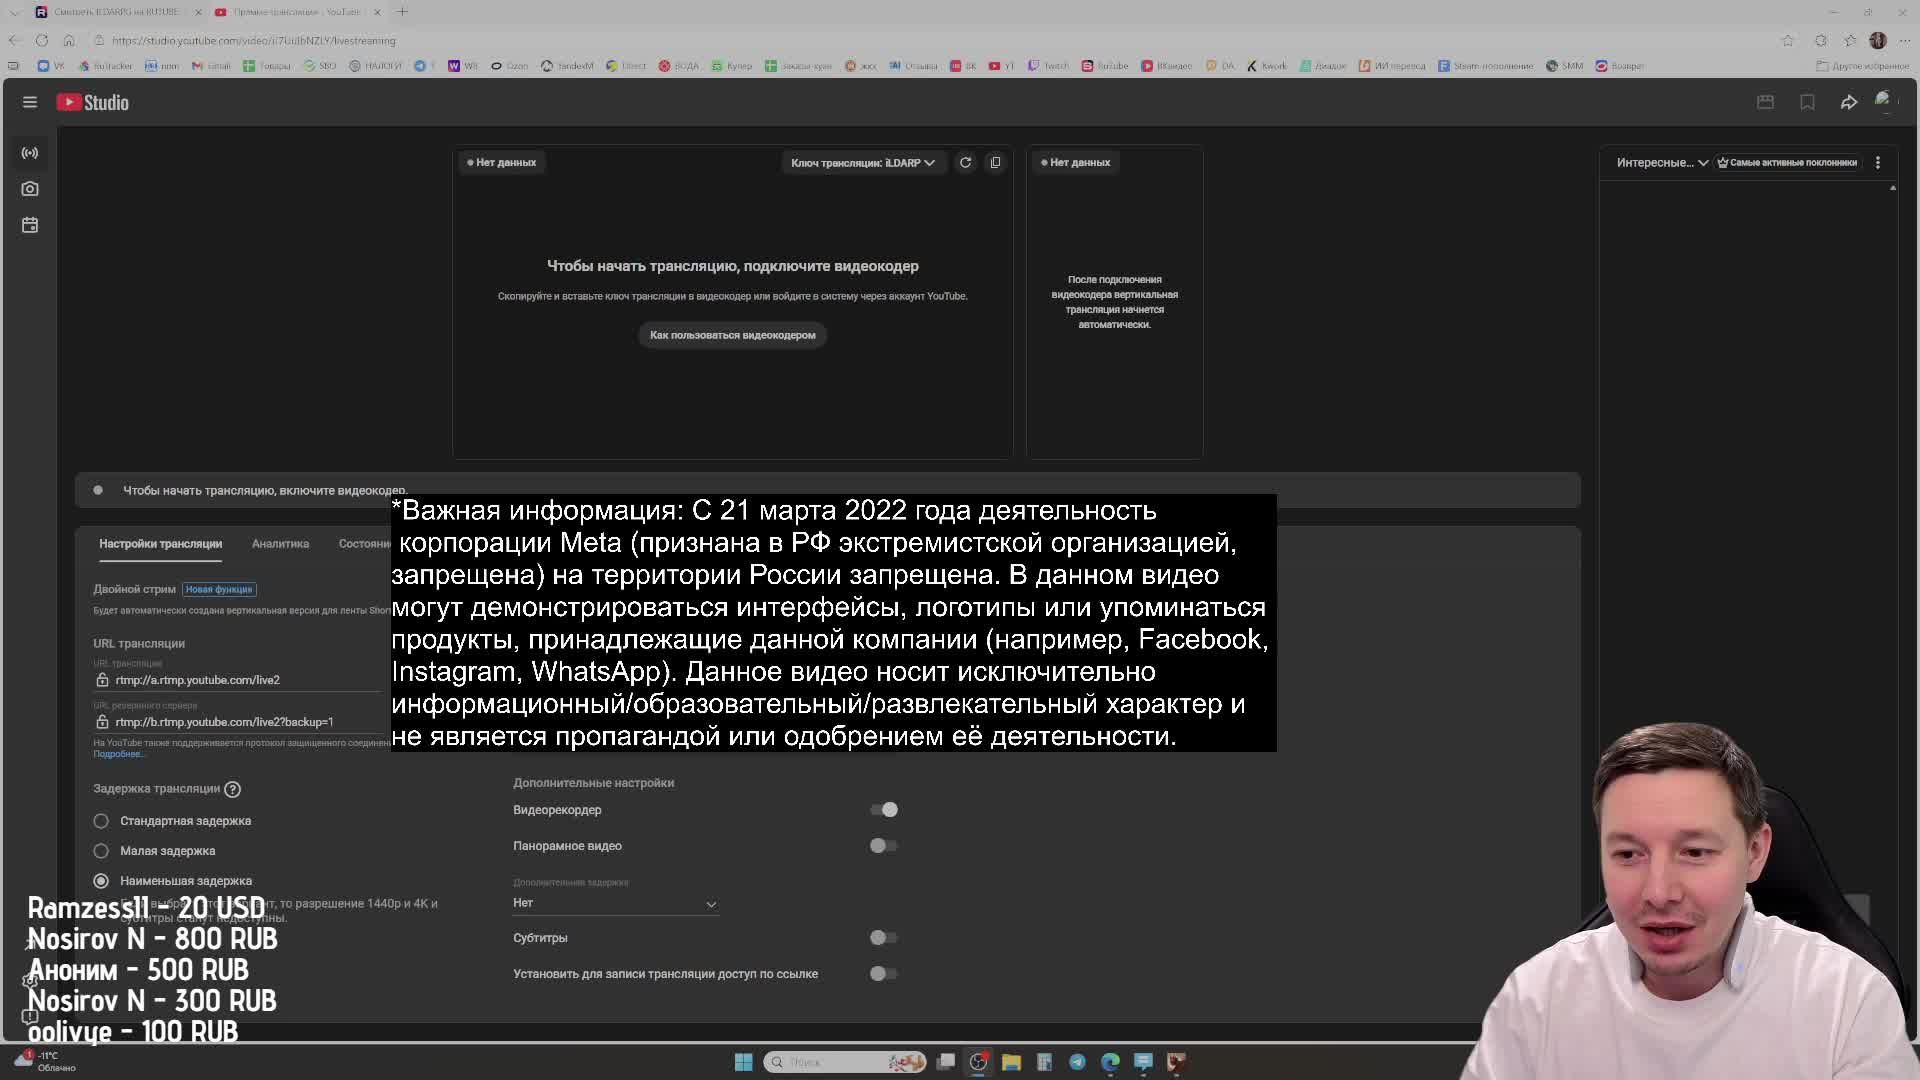Copy the stream key with copy icon

[995, 162]
